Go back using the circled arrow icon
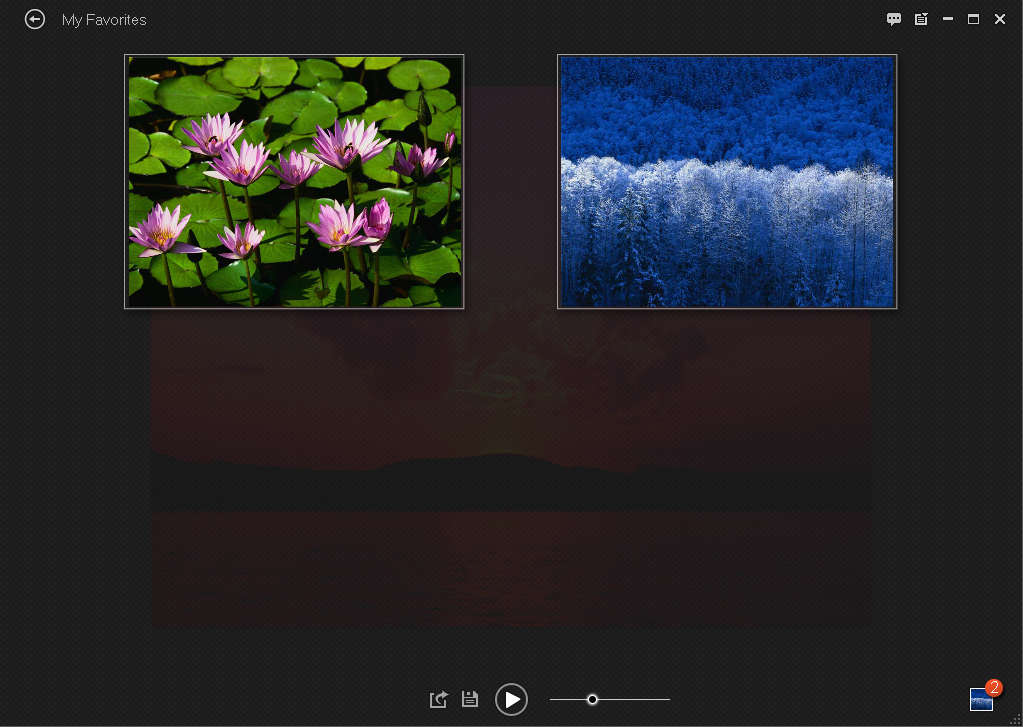 35,20
